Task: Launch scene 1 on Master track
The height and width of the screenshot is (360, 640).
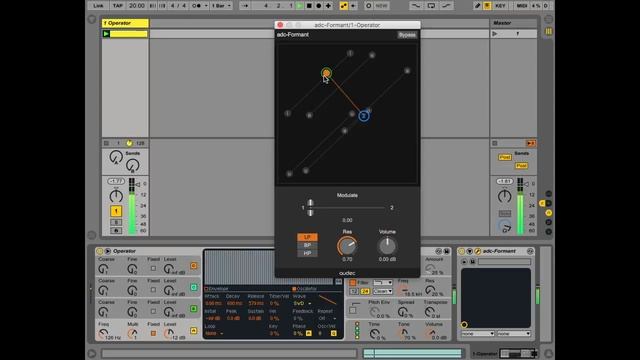Action: point(495,34)
